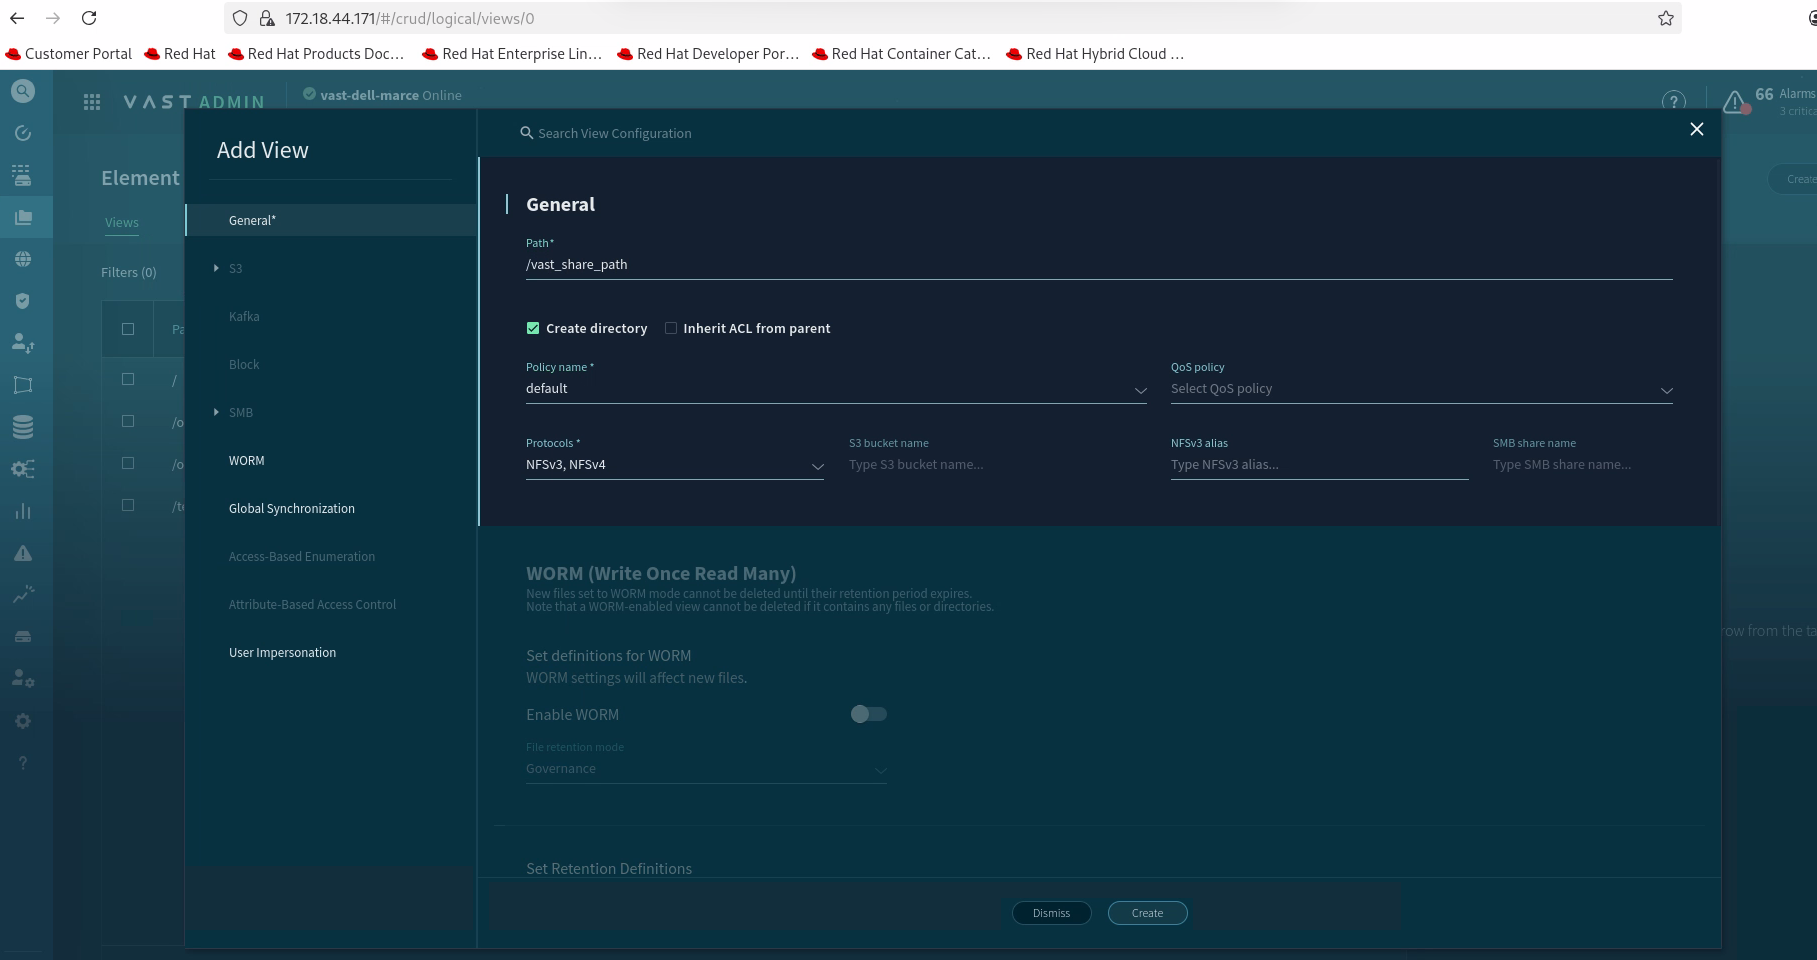This screenshot has height=960, width=1817.
Task: Reload the browser page
Action: click(89, 18)
